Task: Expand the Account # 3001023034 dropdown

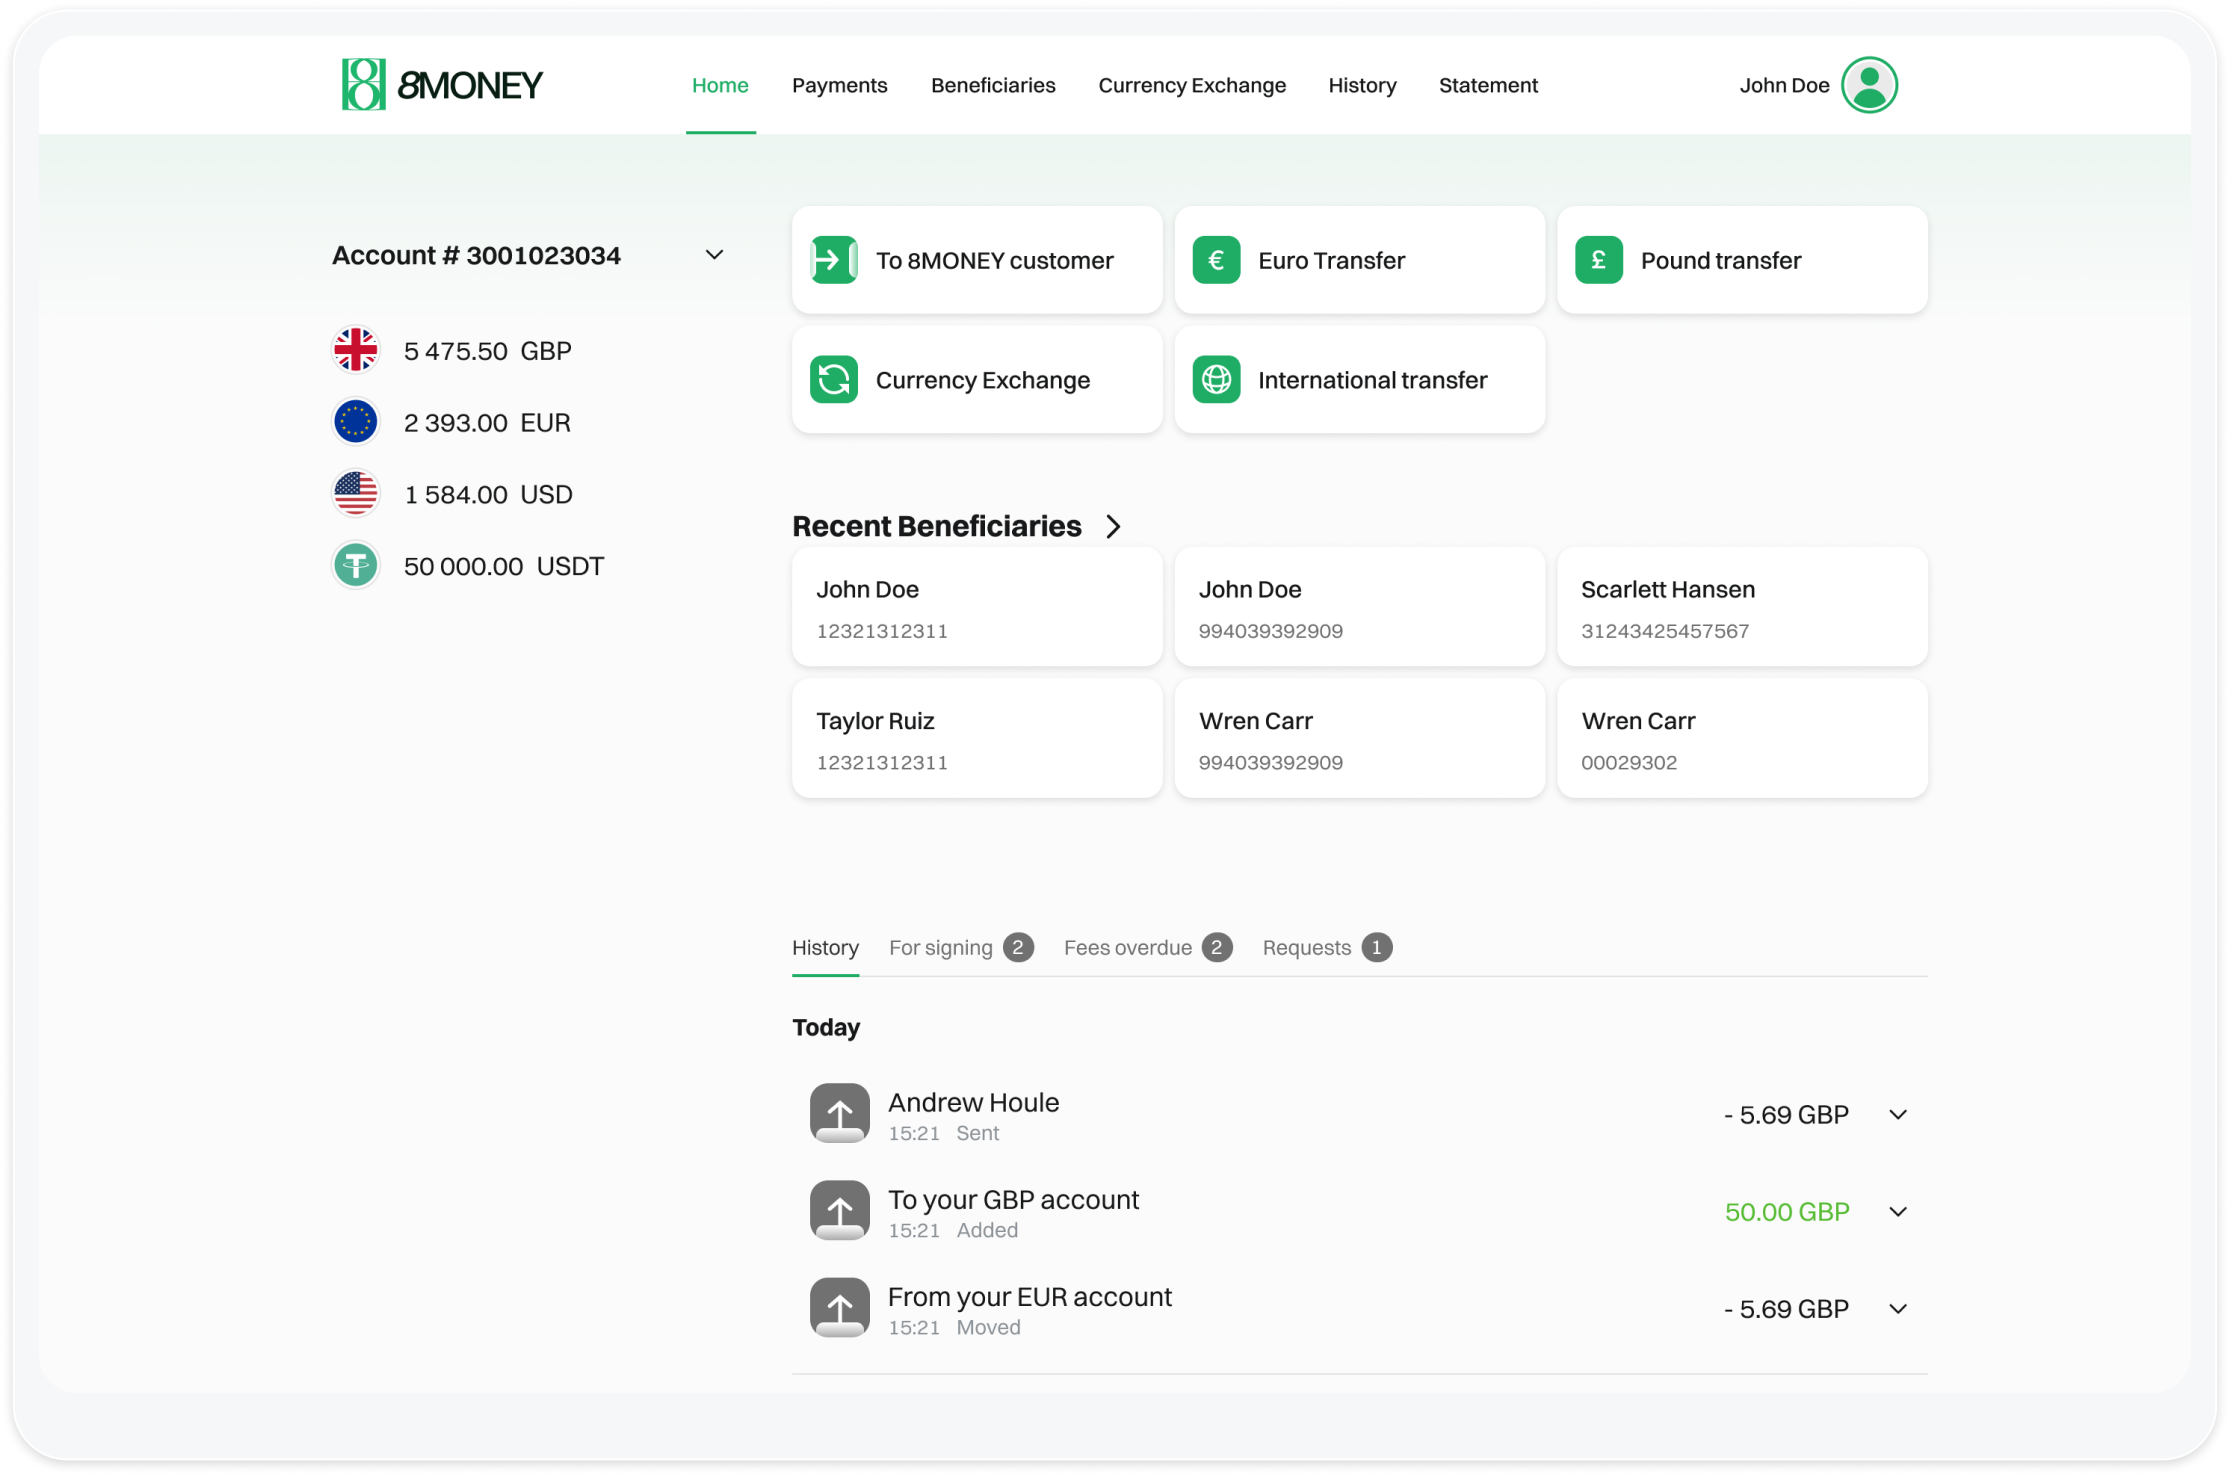Action: (x=714, y=255)
